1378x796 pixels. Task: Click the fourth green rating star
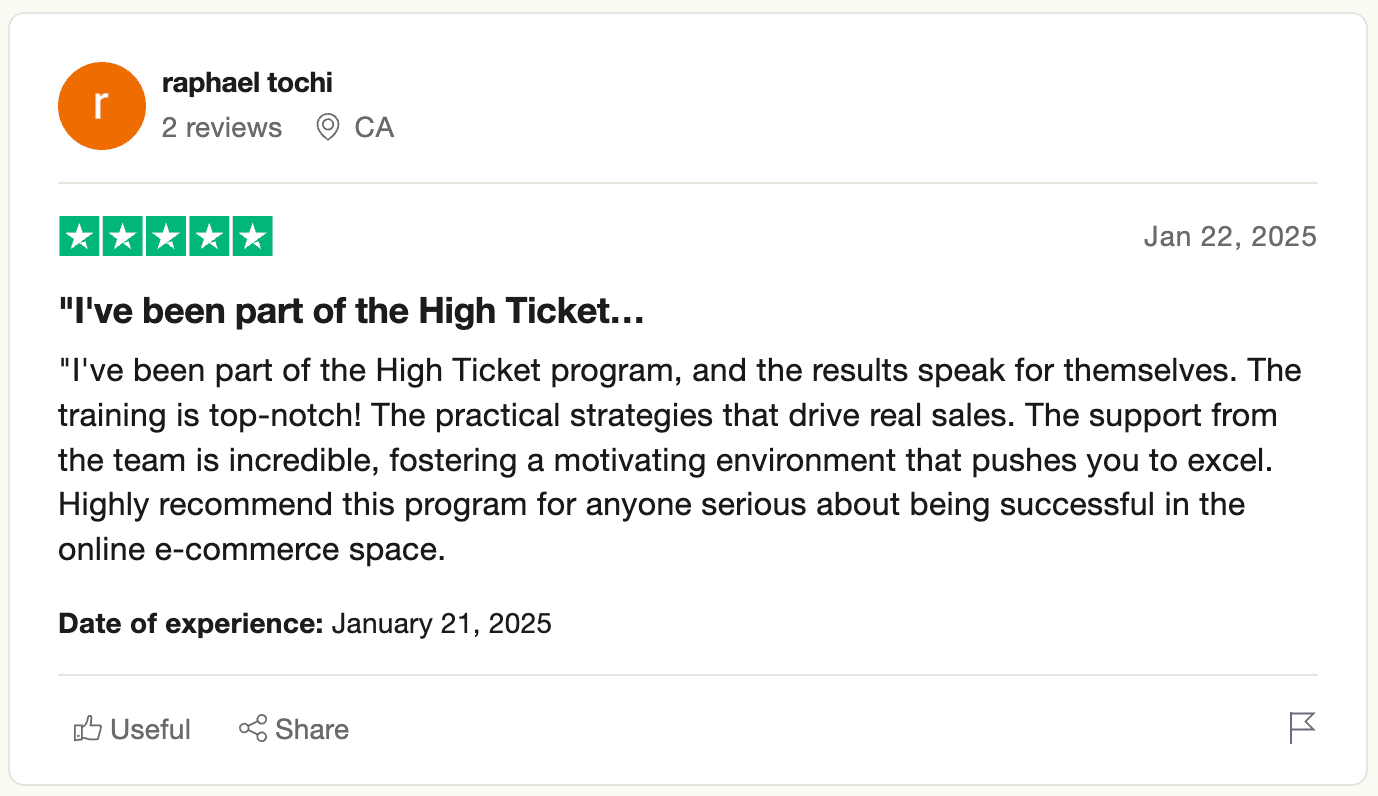coord(209,237)
